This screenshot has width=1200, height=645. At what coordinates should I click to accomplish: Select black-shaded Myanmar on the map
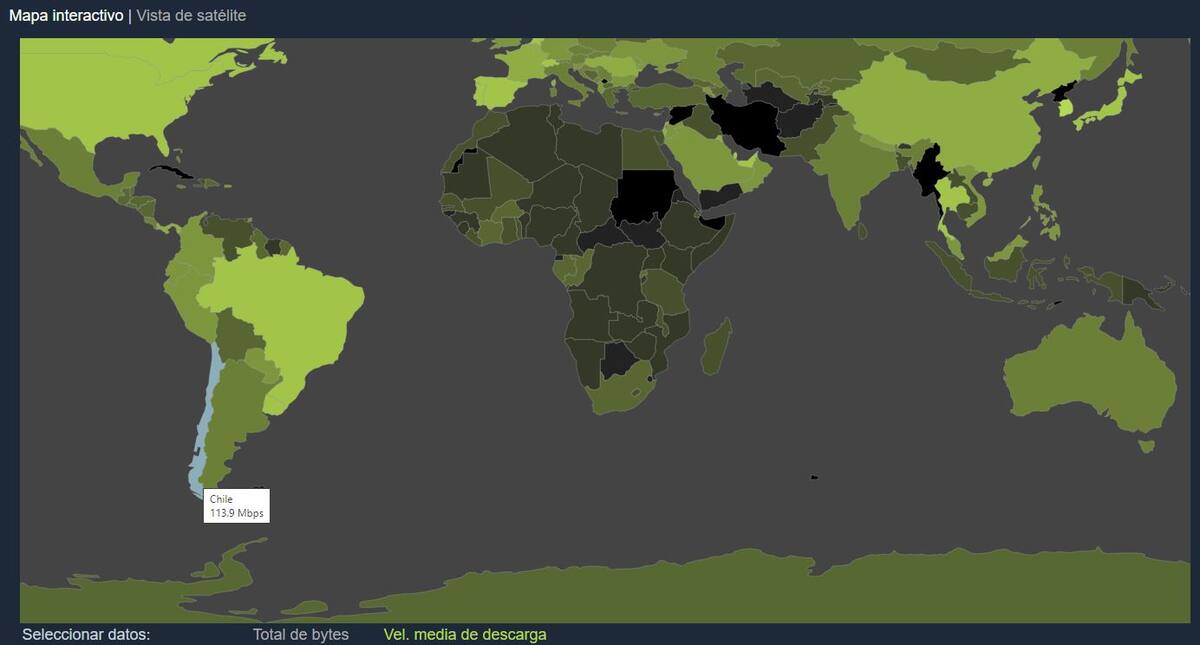[928, 170]
